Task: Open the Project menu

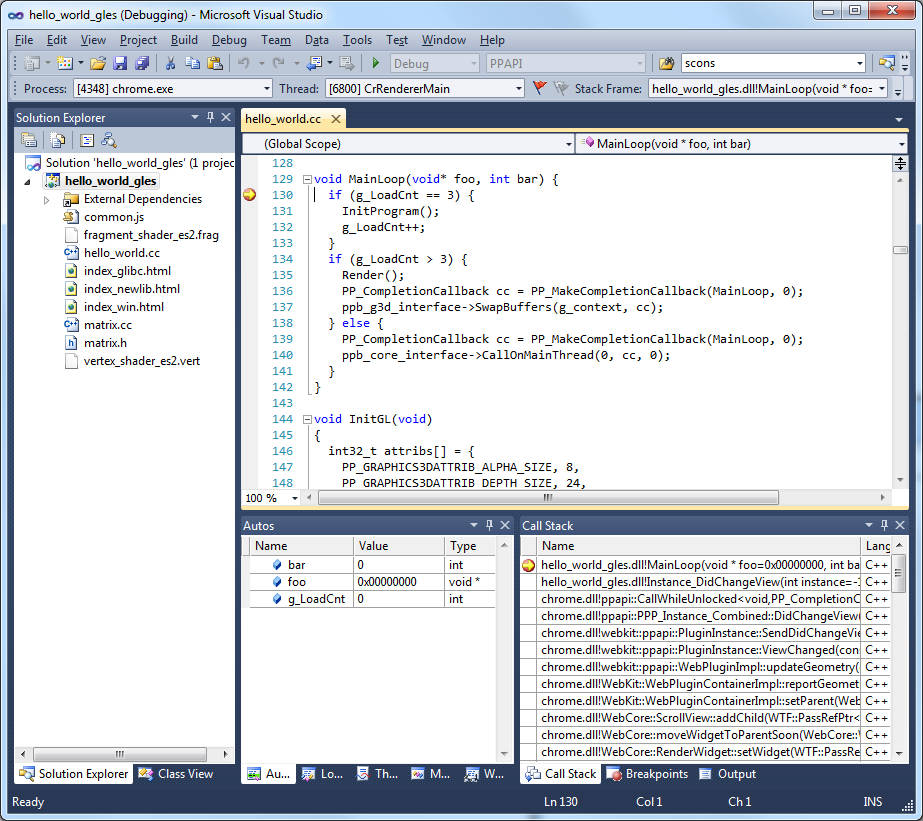Action: coord(138,39)
